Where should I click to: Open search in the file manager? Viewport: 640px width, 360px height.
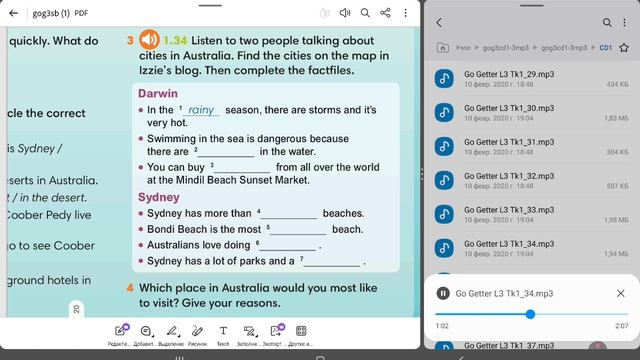click(x=607, y=23)
